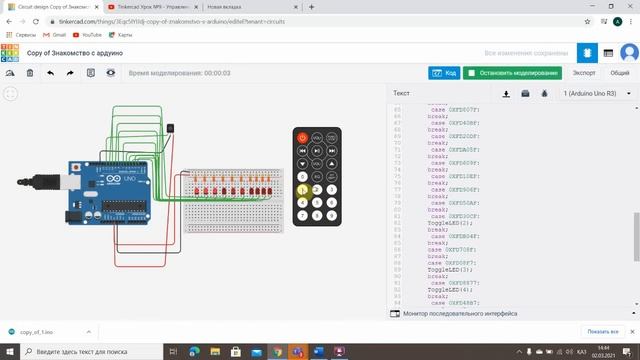The image size is (640, 360).
Task: Toggle notes visibility with the eye icon
Action: (111, 73)
